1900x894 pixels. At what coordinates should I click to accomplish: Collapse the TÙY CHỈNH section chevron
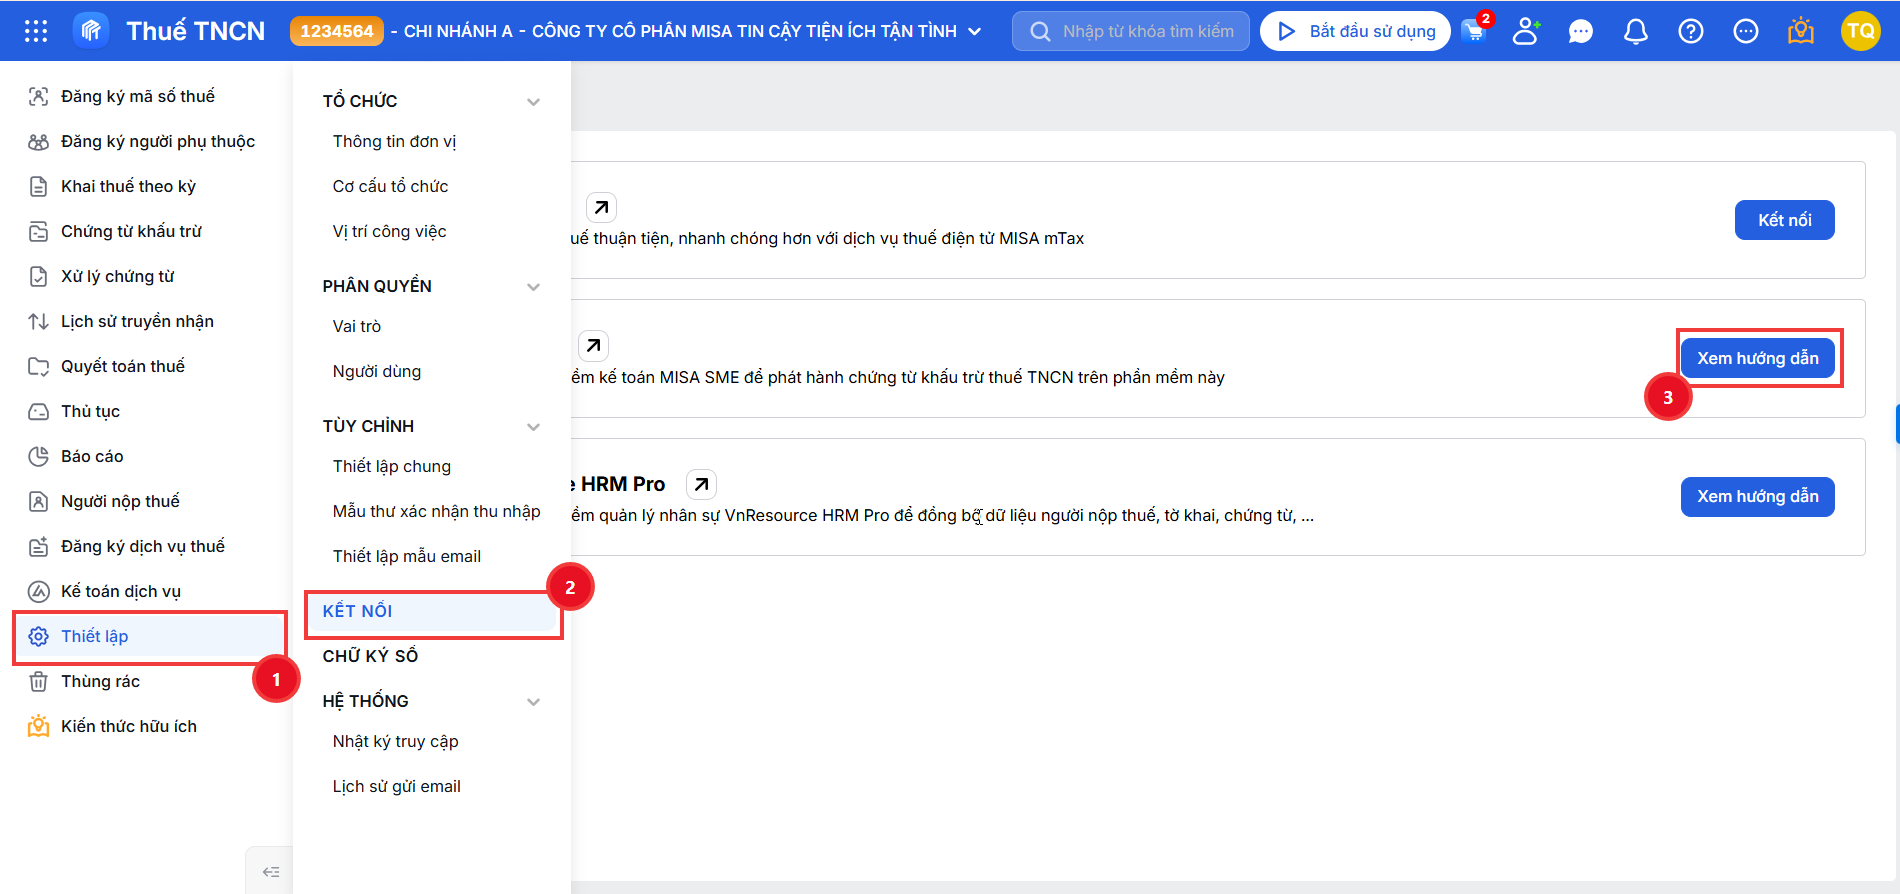click(x=533, y=426)
